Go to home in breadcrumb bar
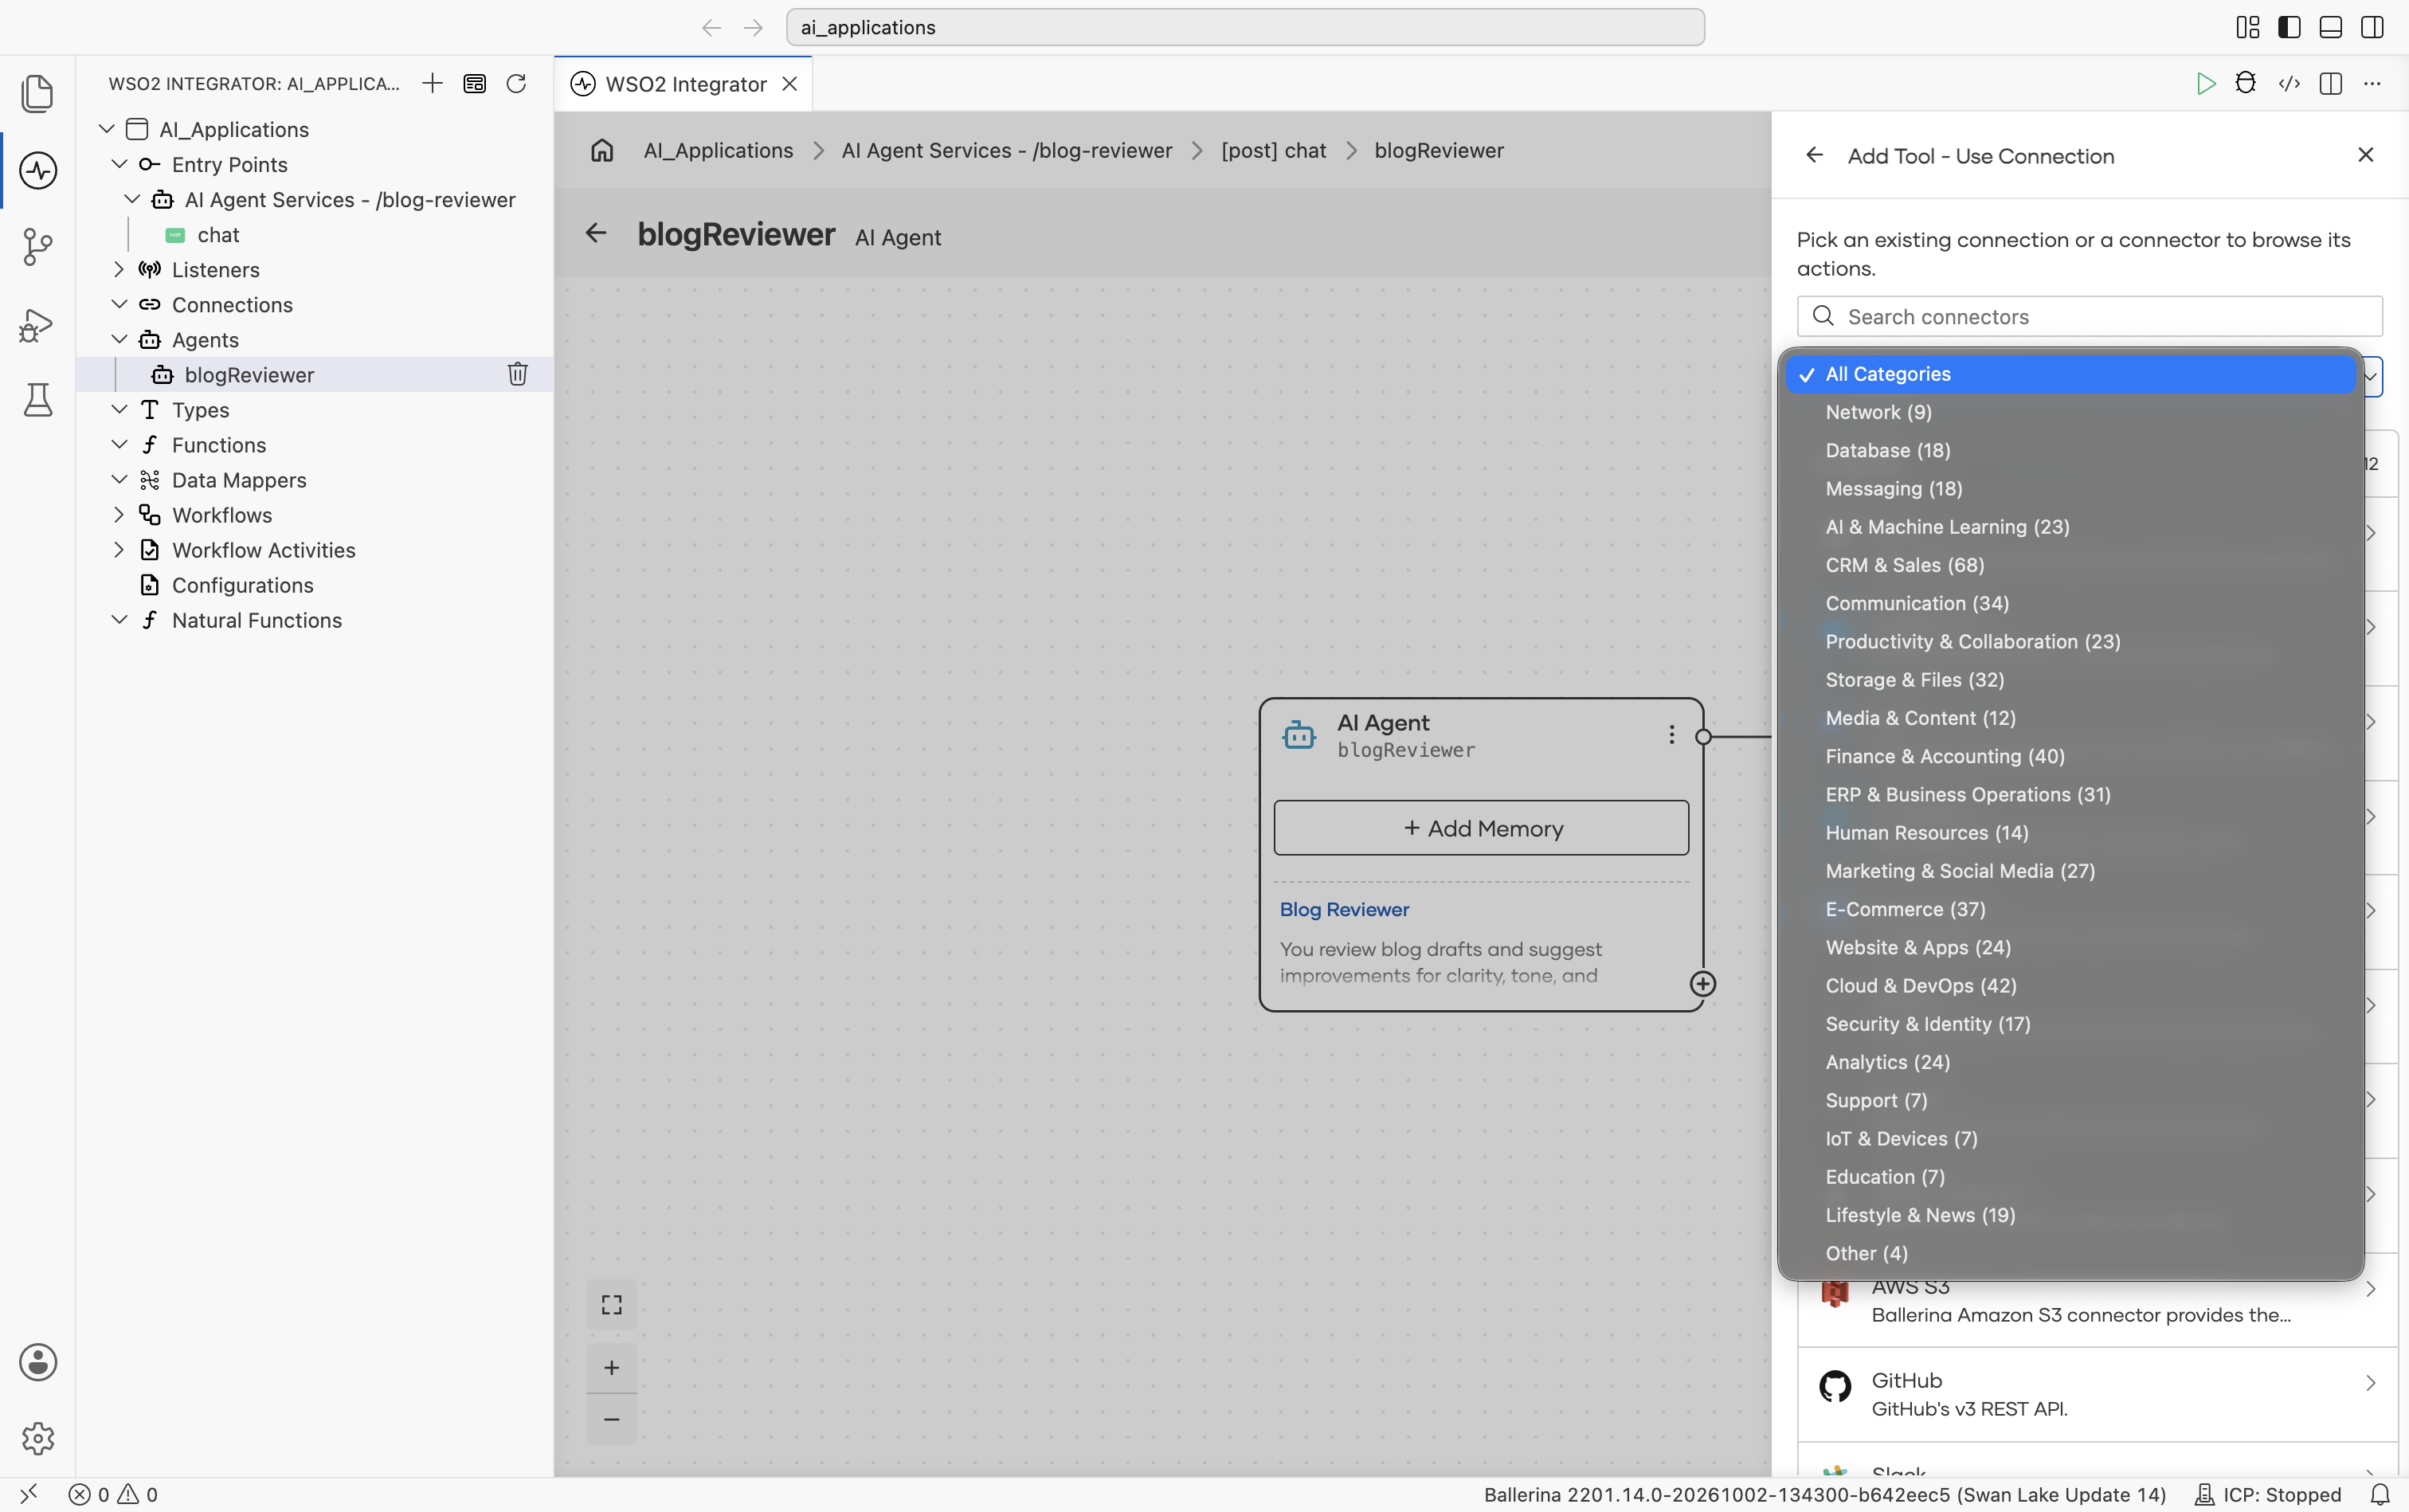2409x1512 pixels. coord(602,150)
